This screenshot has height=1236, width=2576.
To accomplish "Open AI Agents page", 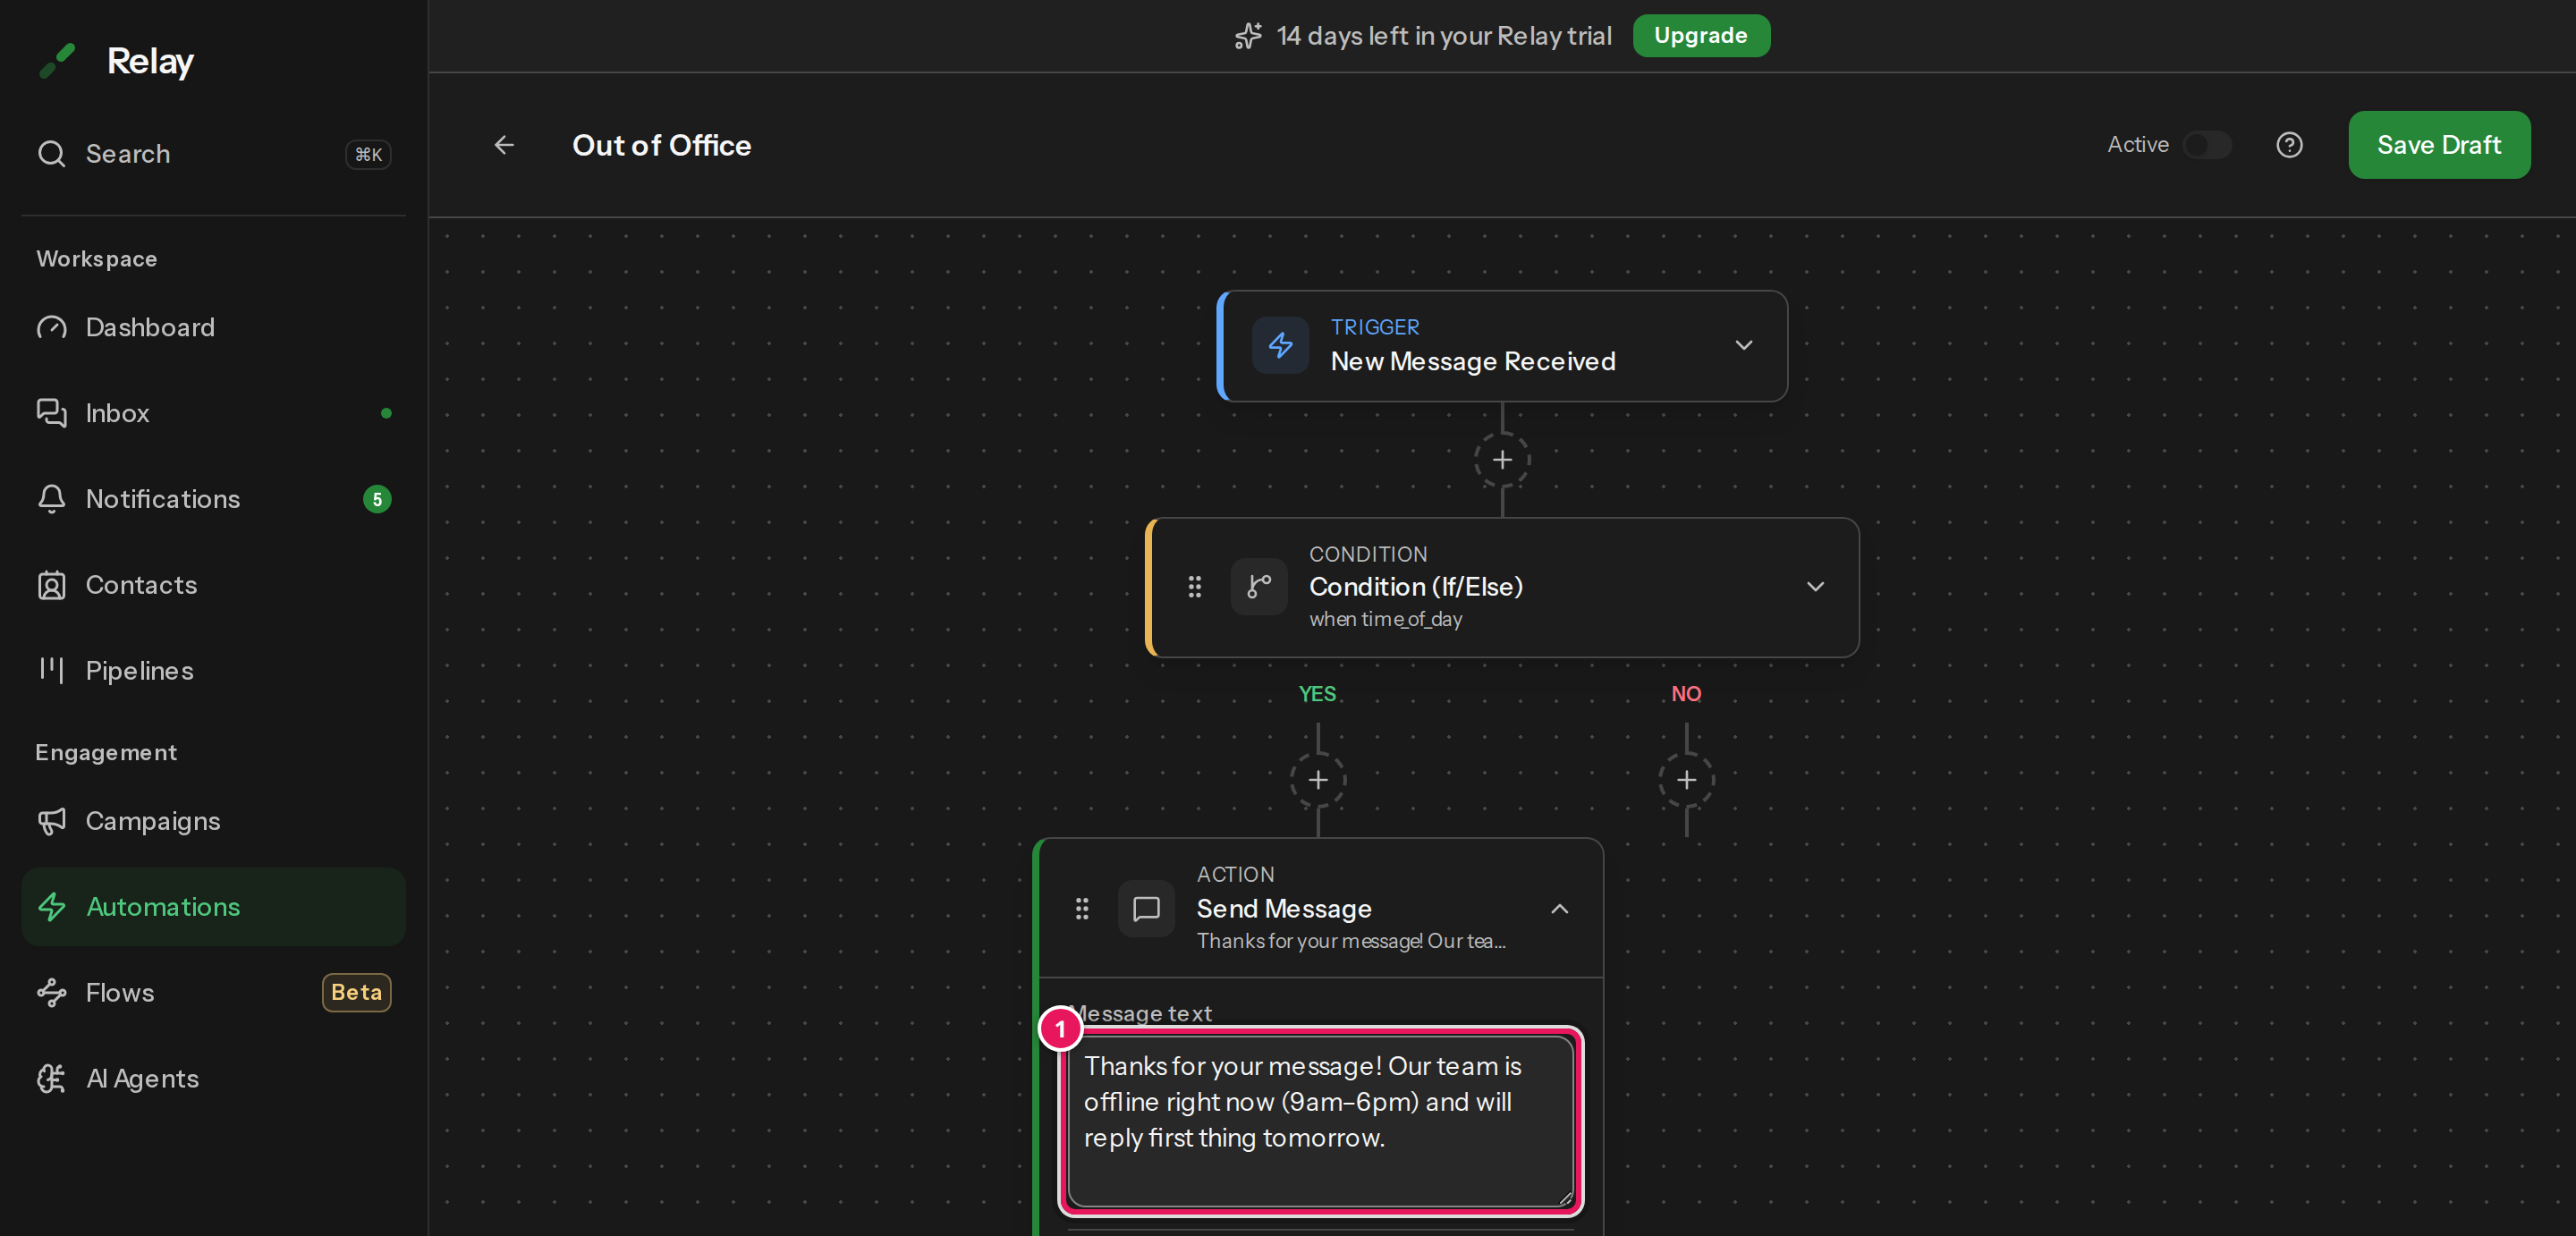I will point(213,1079).
